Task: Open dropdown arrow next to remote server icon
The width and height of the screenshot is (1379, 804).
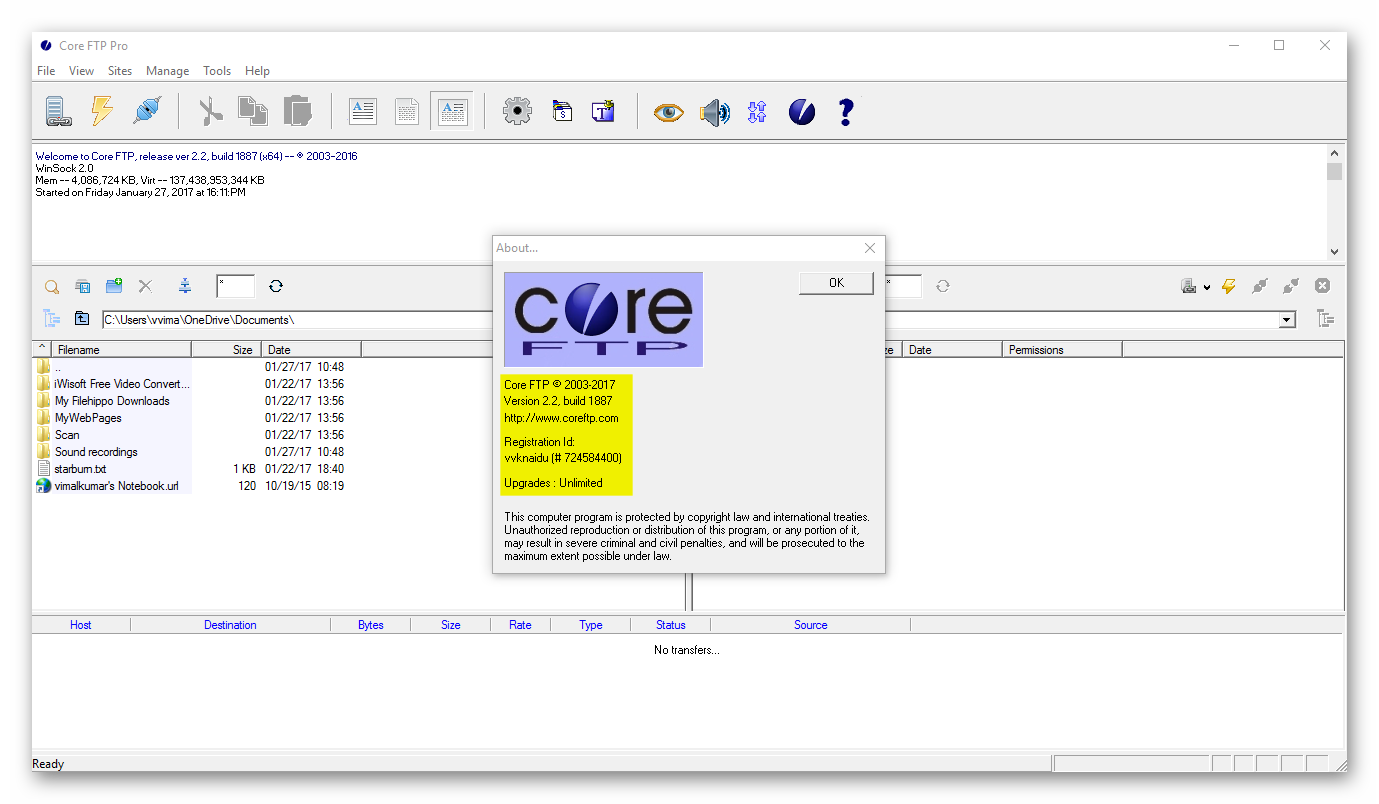Action: point(1207,288)
